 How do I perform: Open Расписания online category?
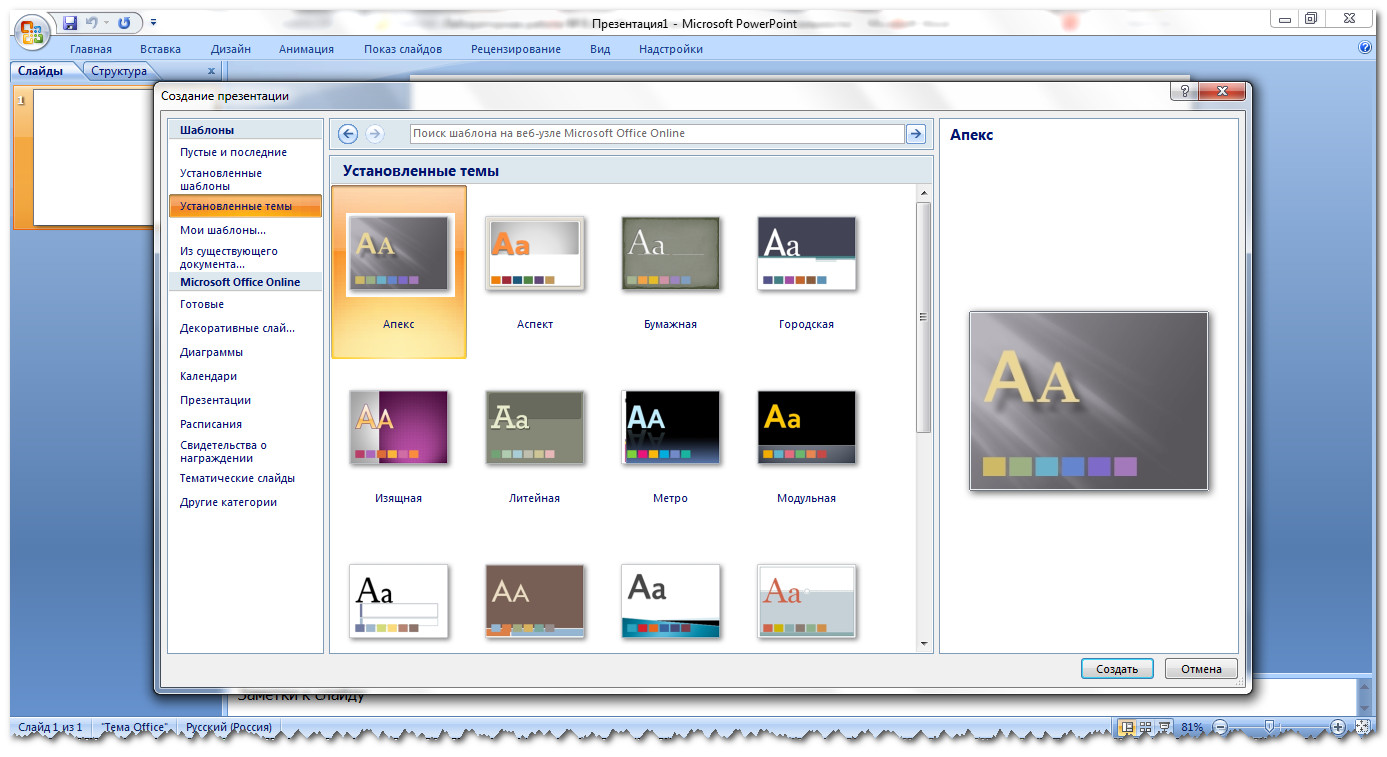pos(211,424)
